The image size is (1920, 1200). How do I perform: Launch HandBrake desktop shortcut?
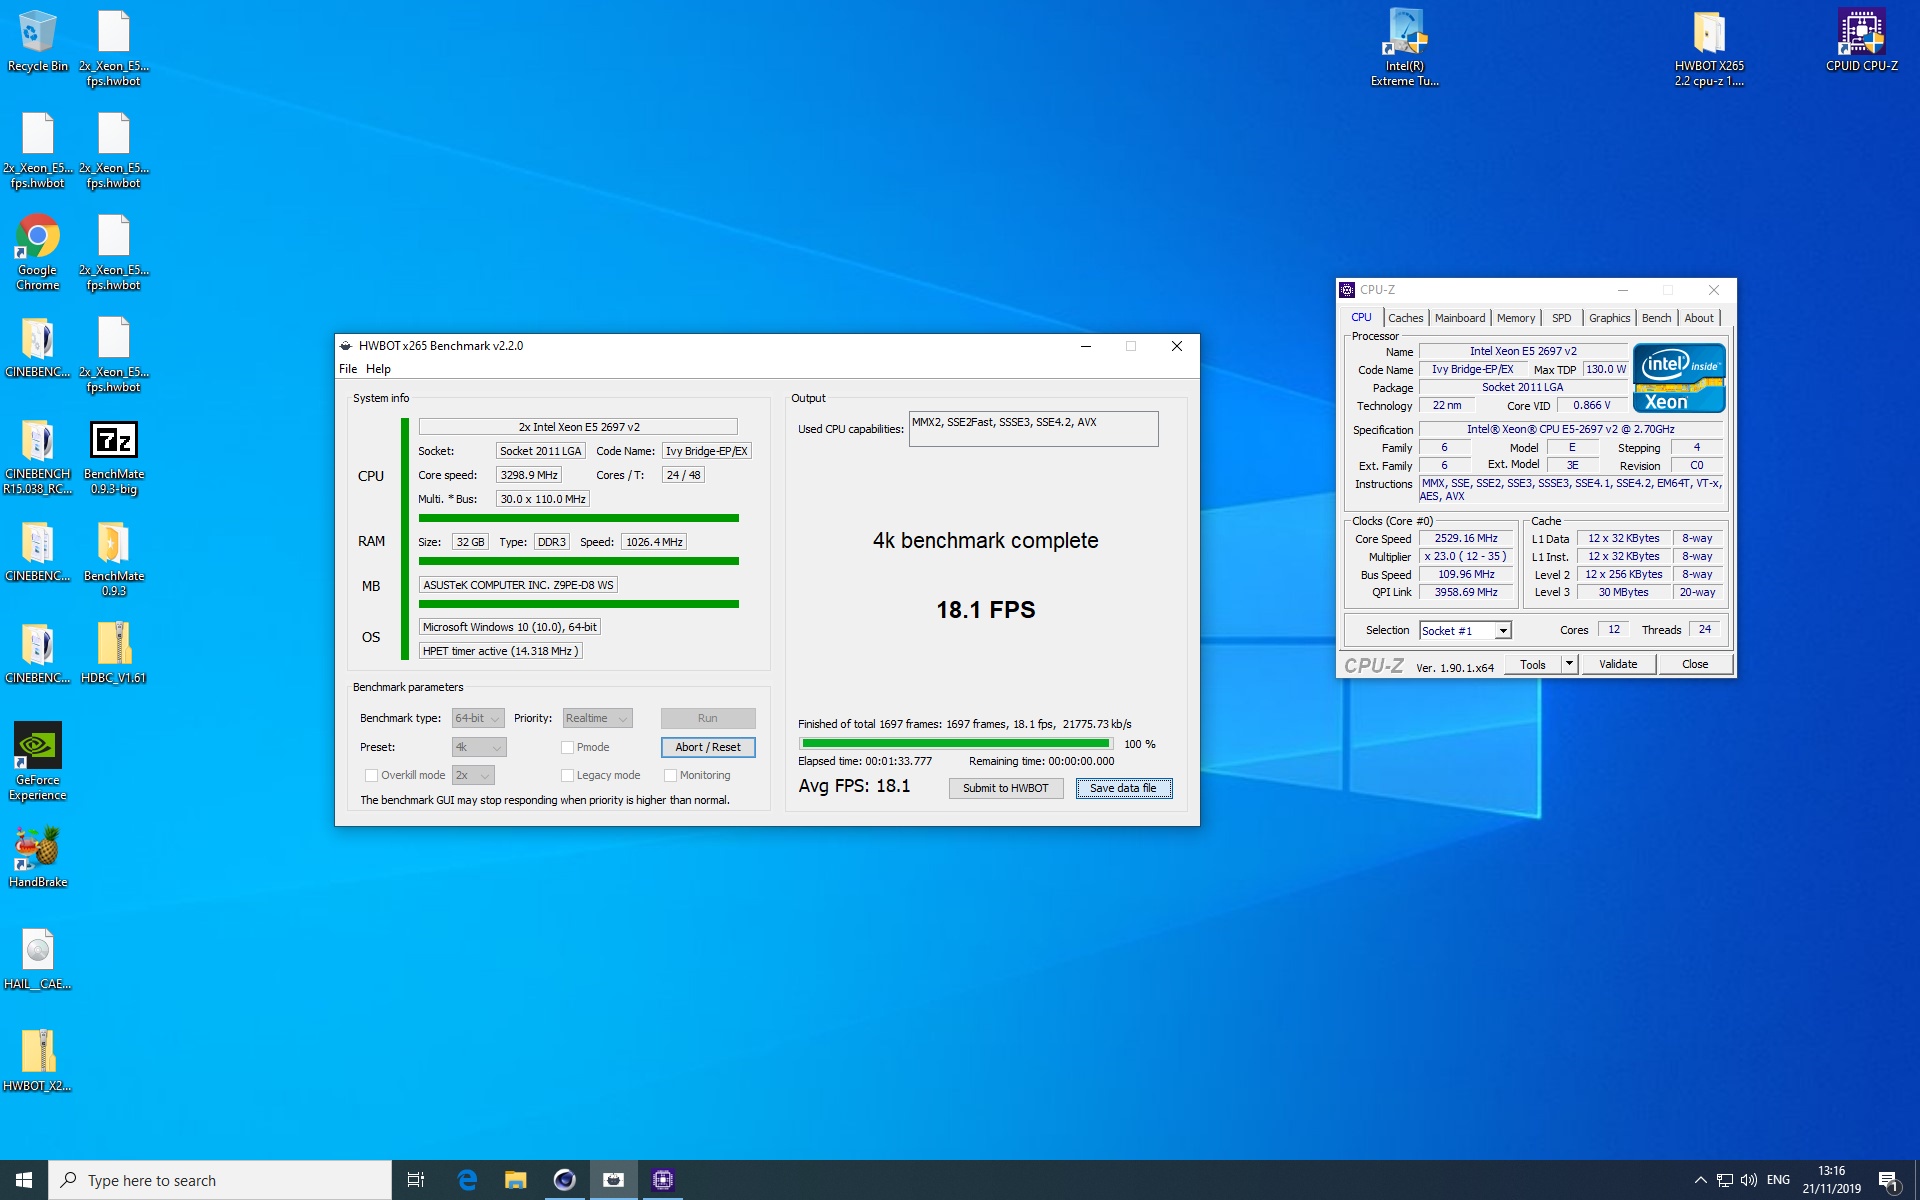pos(37,857)
